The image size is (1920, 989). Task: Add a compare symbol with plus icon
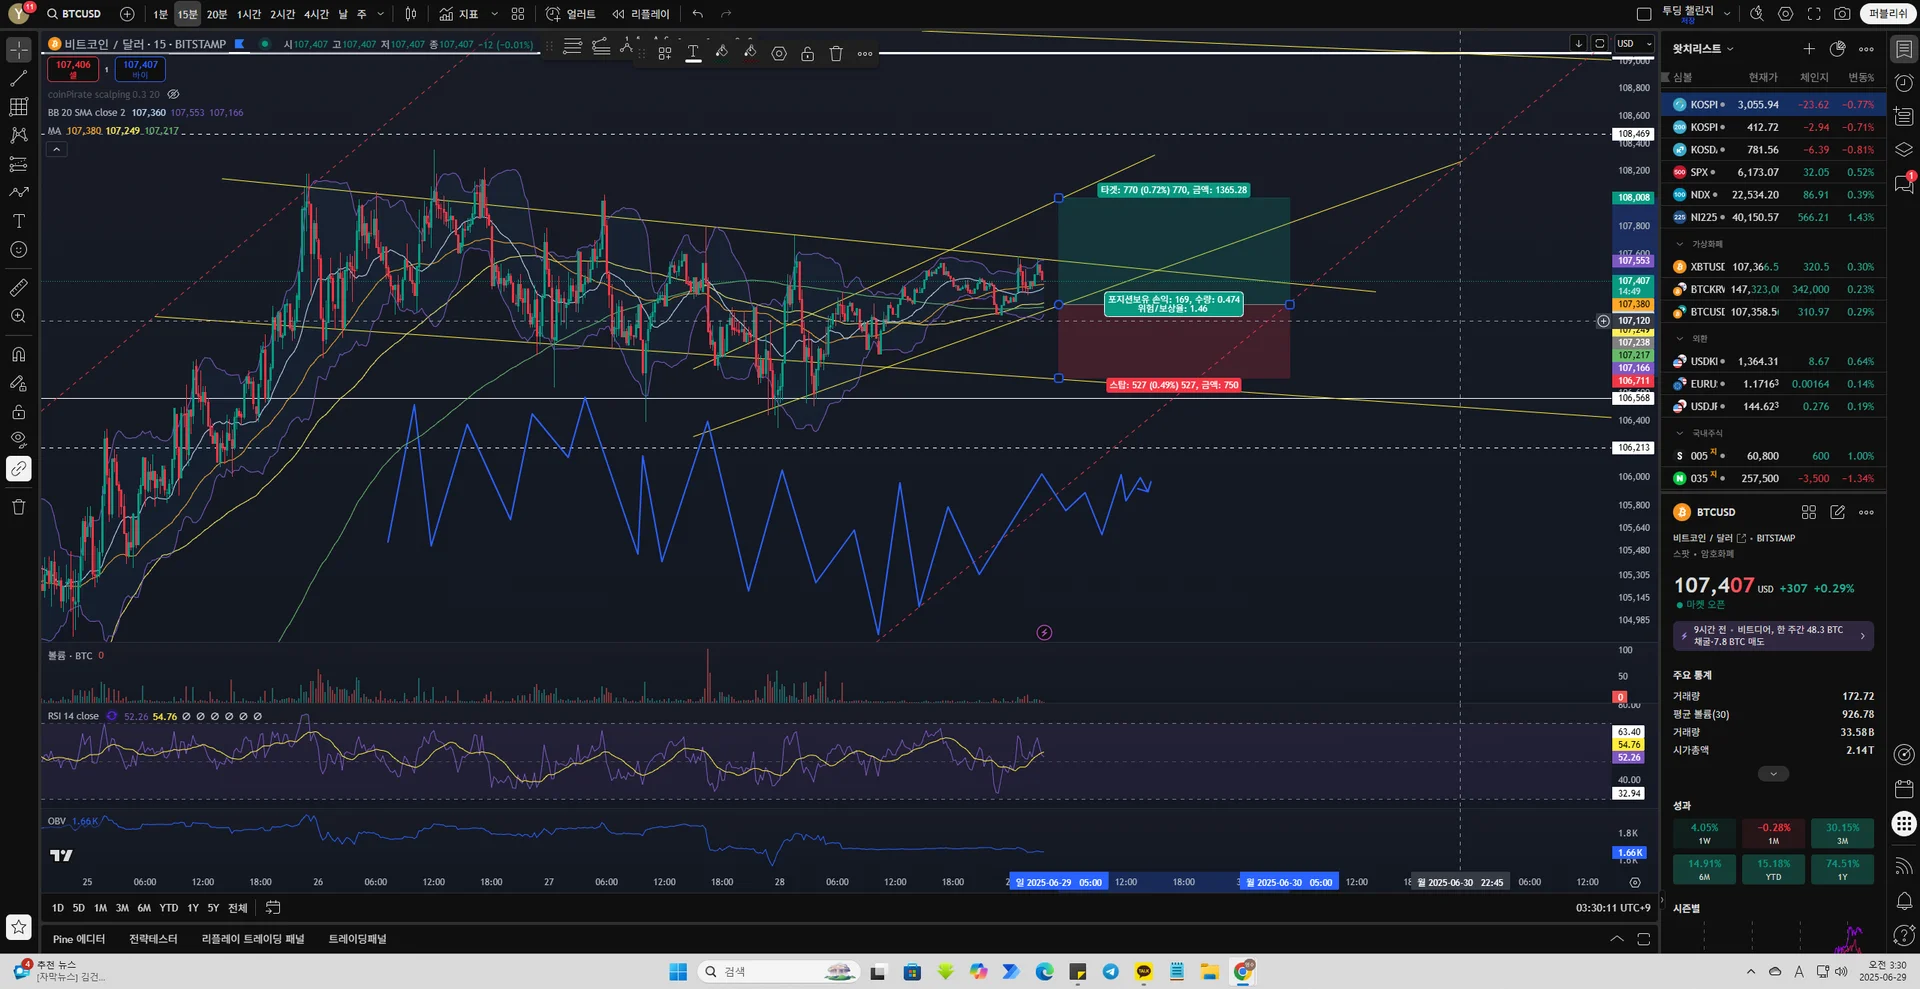click(127, 14)
